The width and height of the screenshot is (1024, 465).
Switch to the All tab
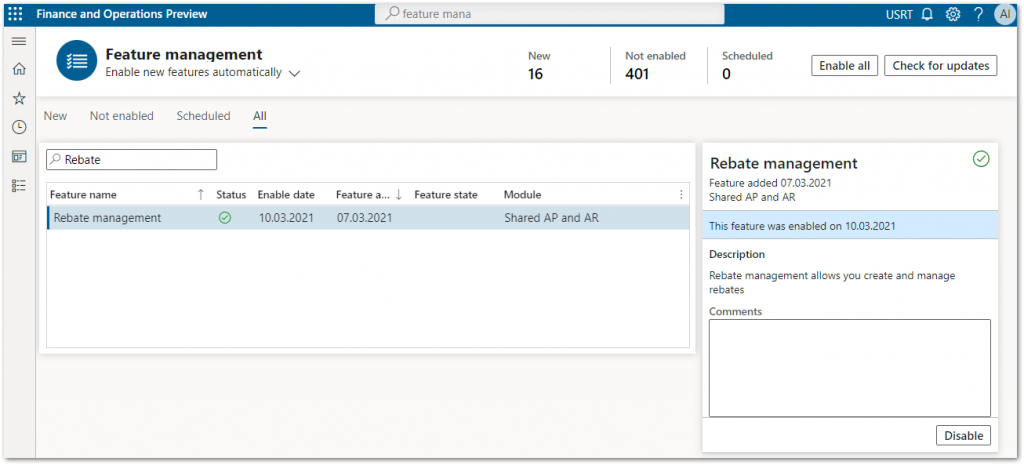[260, 116]
